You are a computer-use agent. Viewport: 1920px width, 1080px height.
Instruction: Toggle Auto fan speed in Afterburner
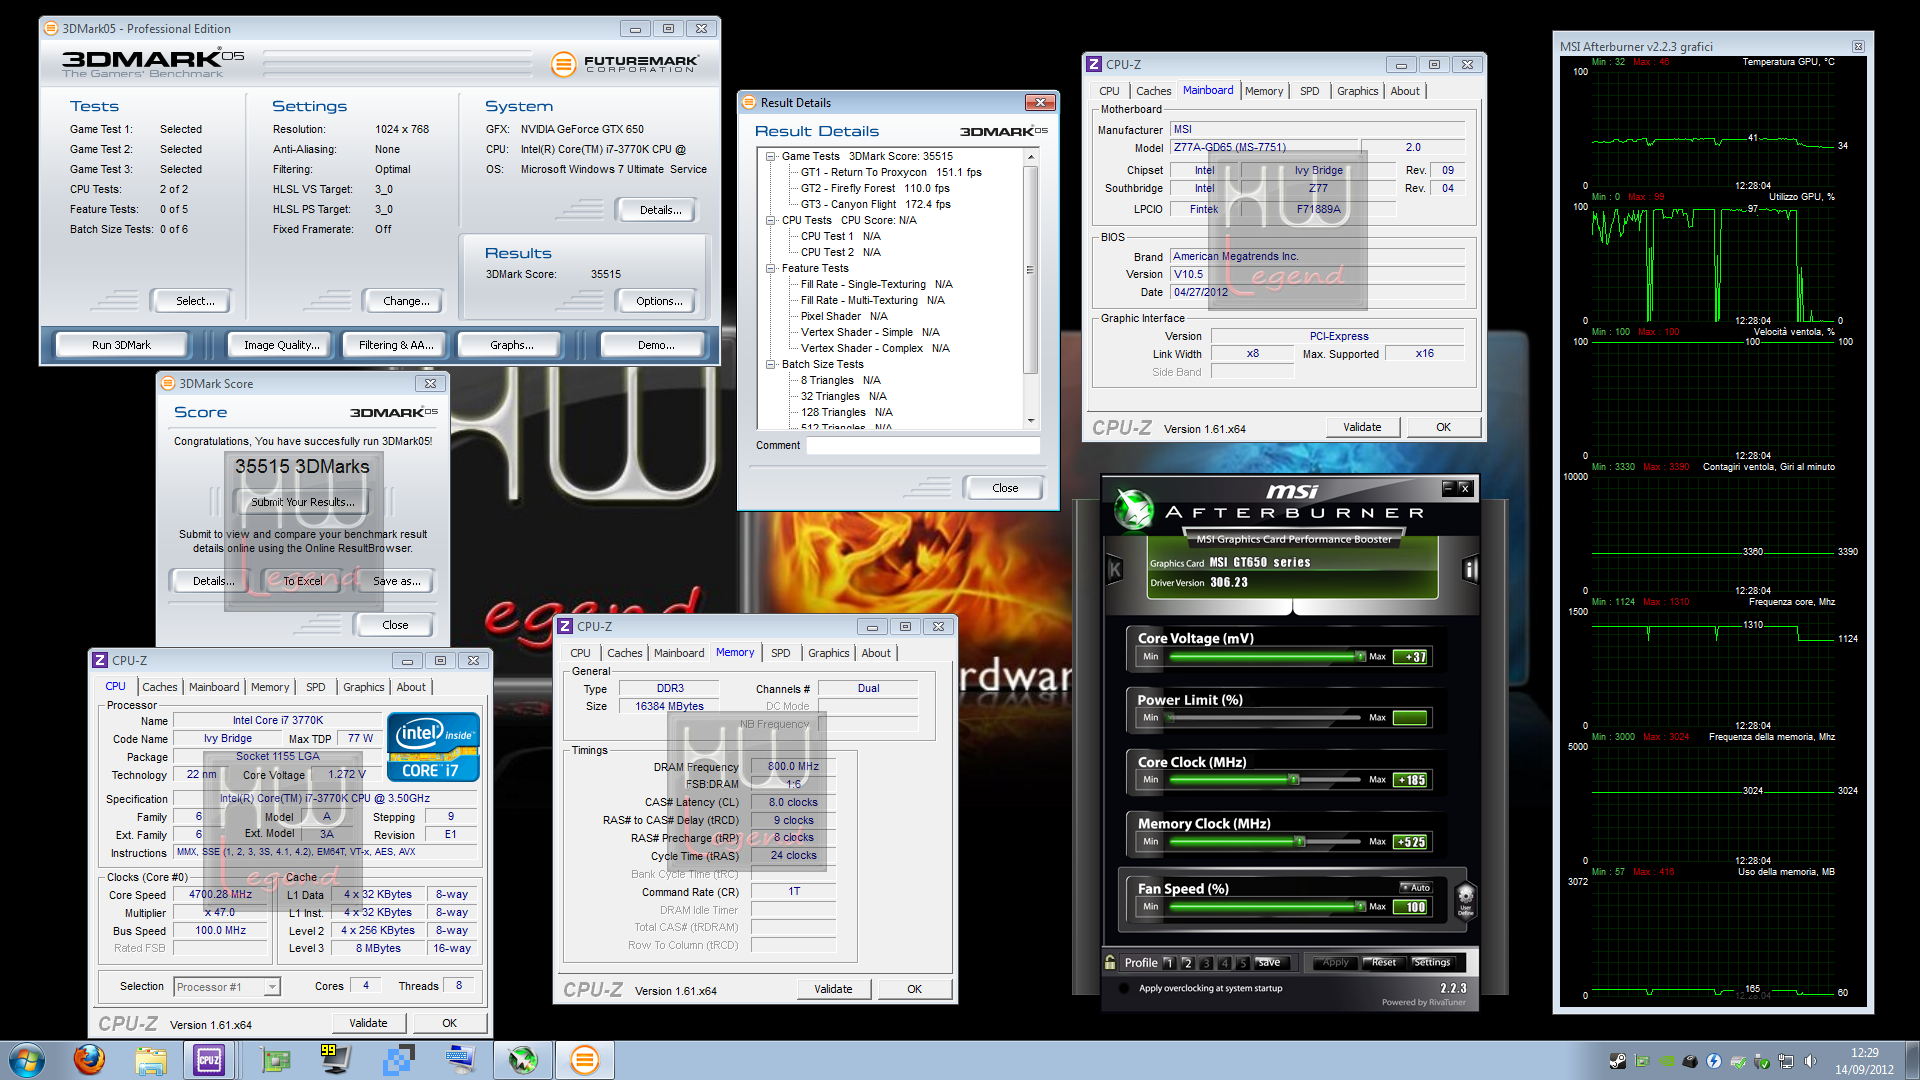(x=1416, y=887)
